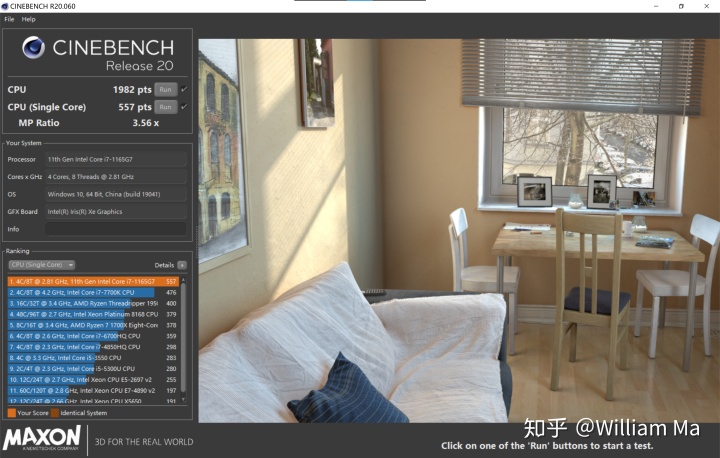Screen dimensions: 720x458
Task: Click the Info input field
Action: (116, 229)
